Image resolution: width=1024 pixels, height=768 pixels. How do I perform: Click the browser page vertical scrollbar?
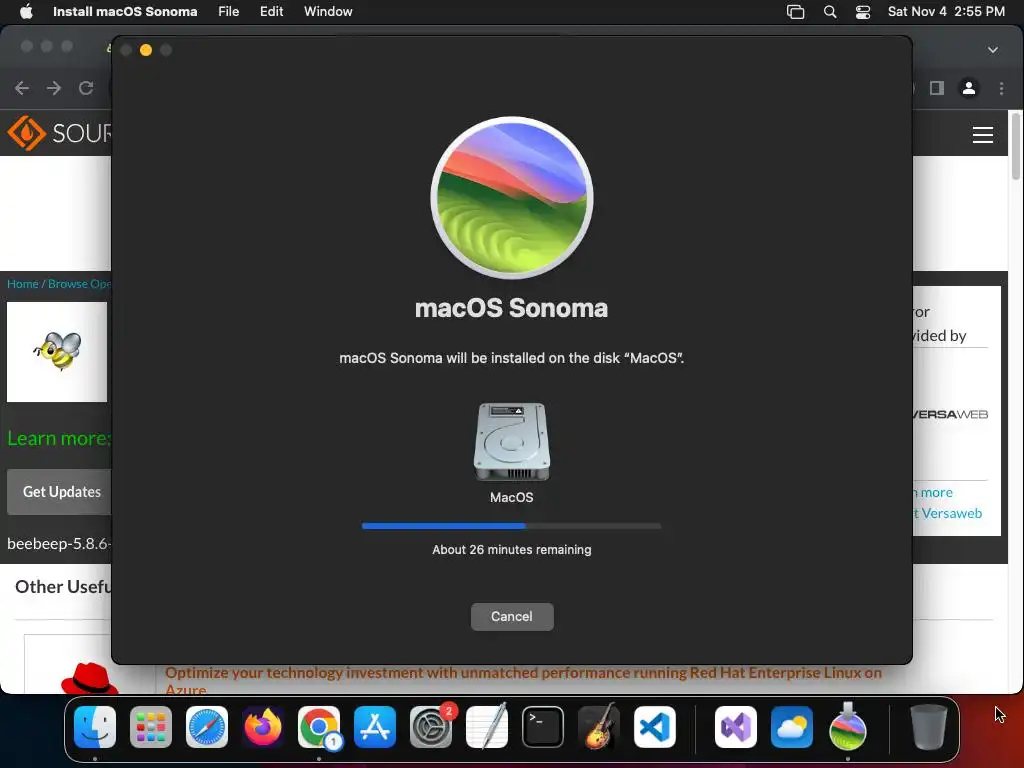[x=1016, y=146]
